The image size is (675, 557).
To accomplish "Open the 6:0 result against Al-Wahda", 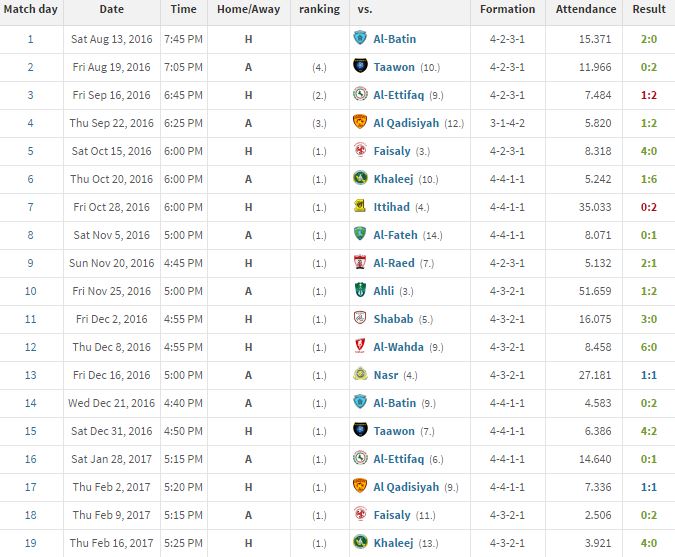I will tap(648, 347).
